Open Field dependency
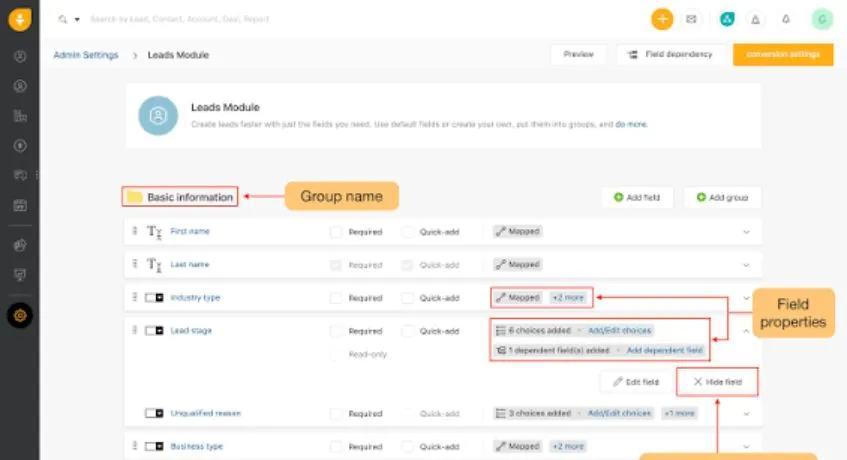The height and width of the screenshot is (460, 847). 670,54
